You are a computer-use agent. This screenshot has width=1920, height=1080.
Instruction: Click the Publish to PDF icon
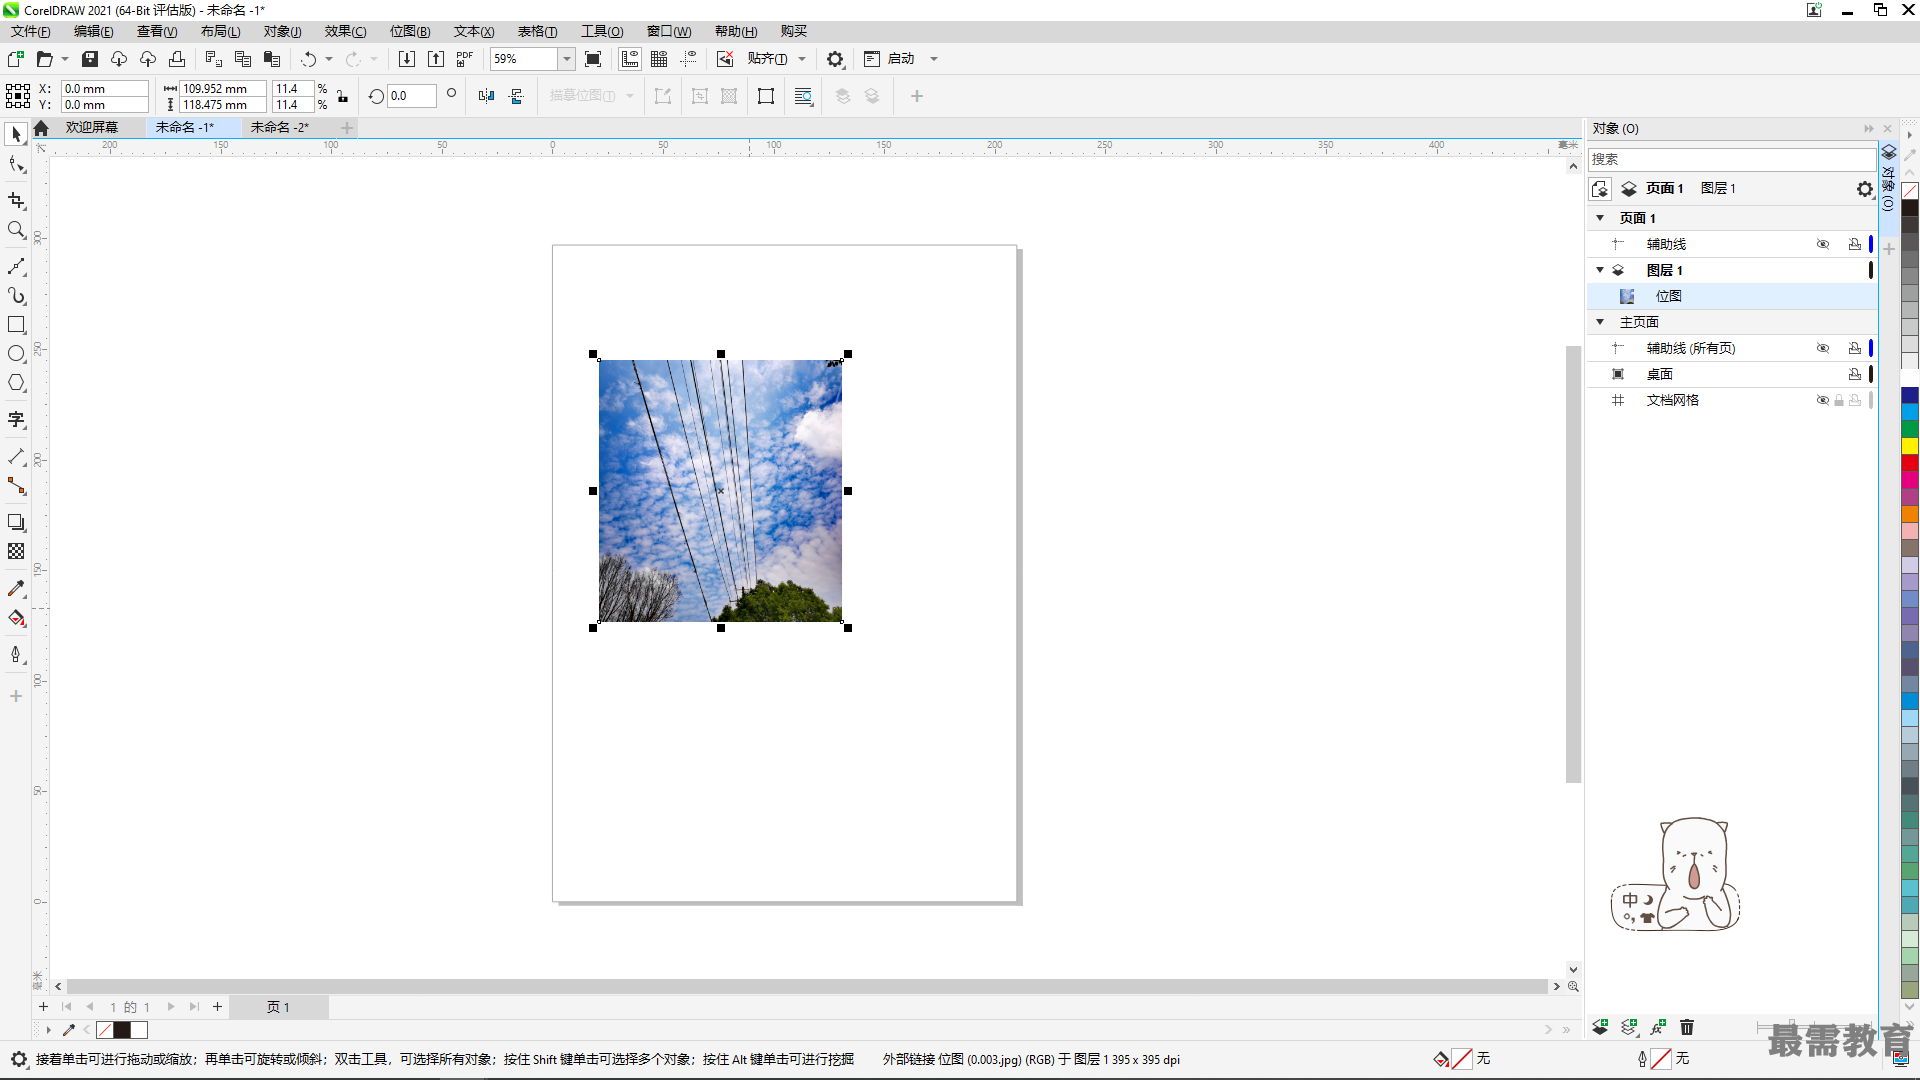[464, 59]
